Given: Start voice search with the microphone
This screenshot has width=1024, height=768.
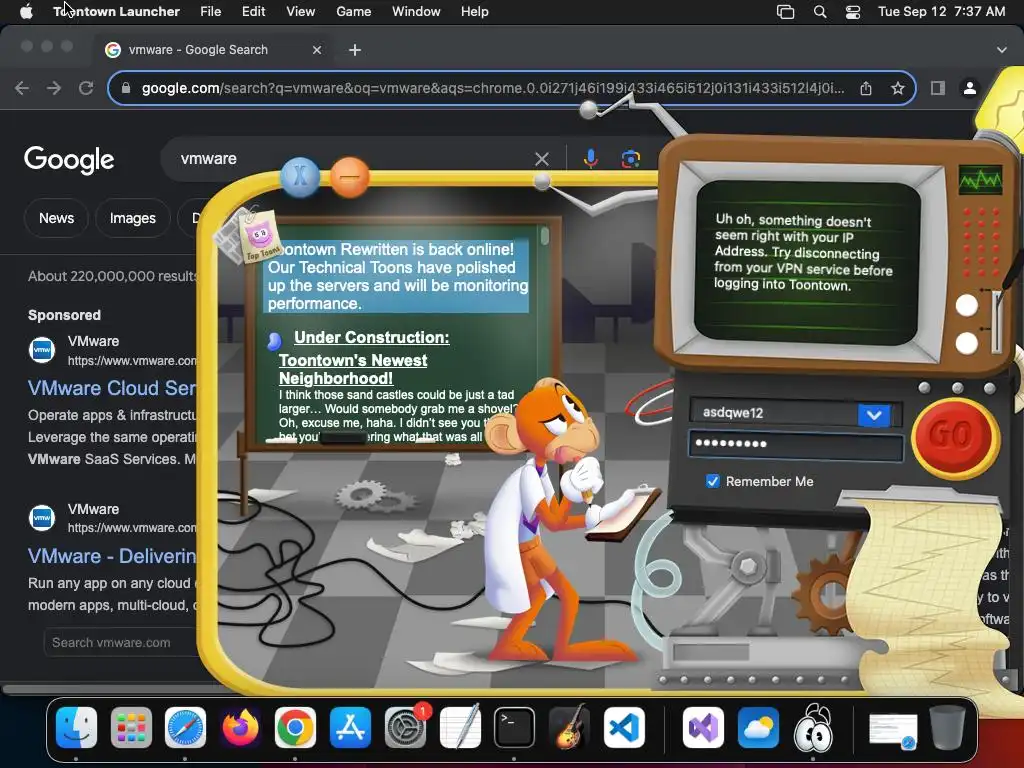Looking at the screenshot, I should click(590, 159).
